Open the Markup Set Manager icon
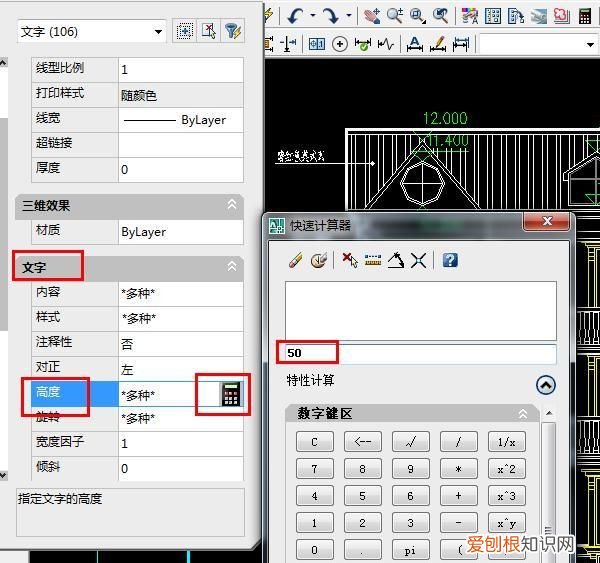The height and width of the screenshot is (563, 600). pos(561,16)
